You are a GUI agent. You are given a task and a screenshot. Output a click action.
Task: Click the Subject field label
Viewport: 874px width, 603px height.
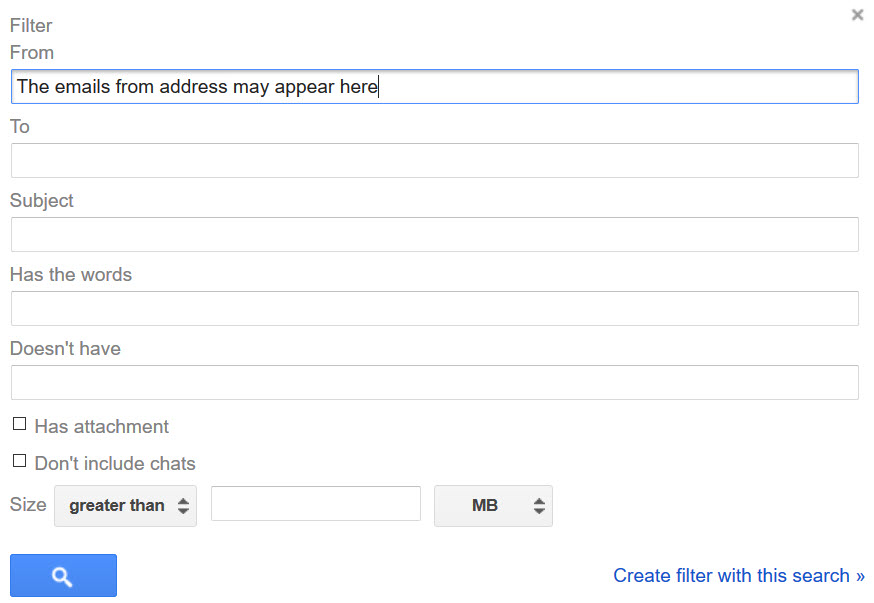pos(42,200)
